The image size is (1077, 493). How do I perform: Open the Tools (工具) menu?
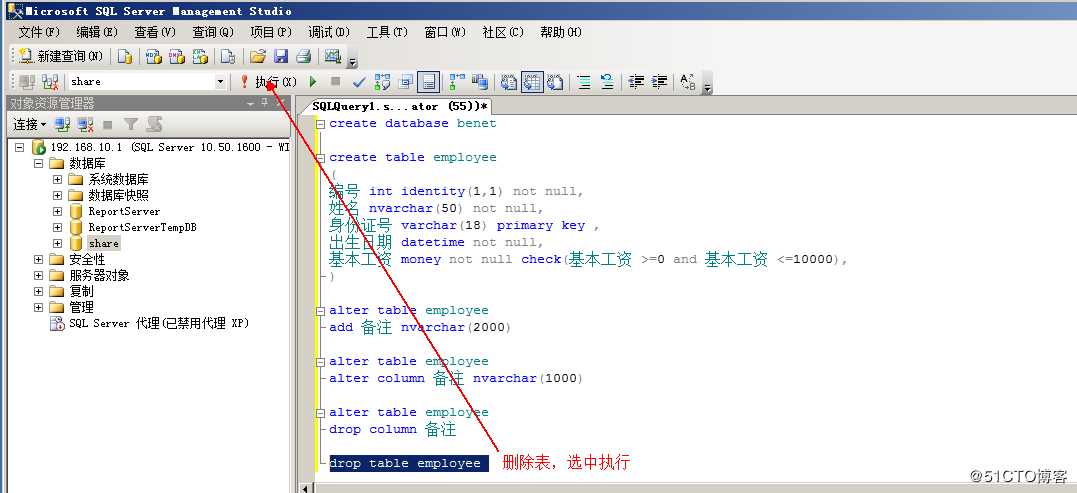pyautogui.click(x=387, y=32)
